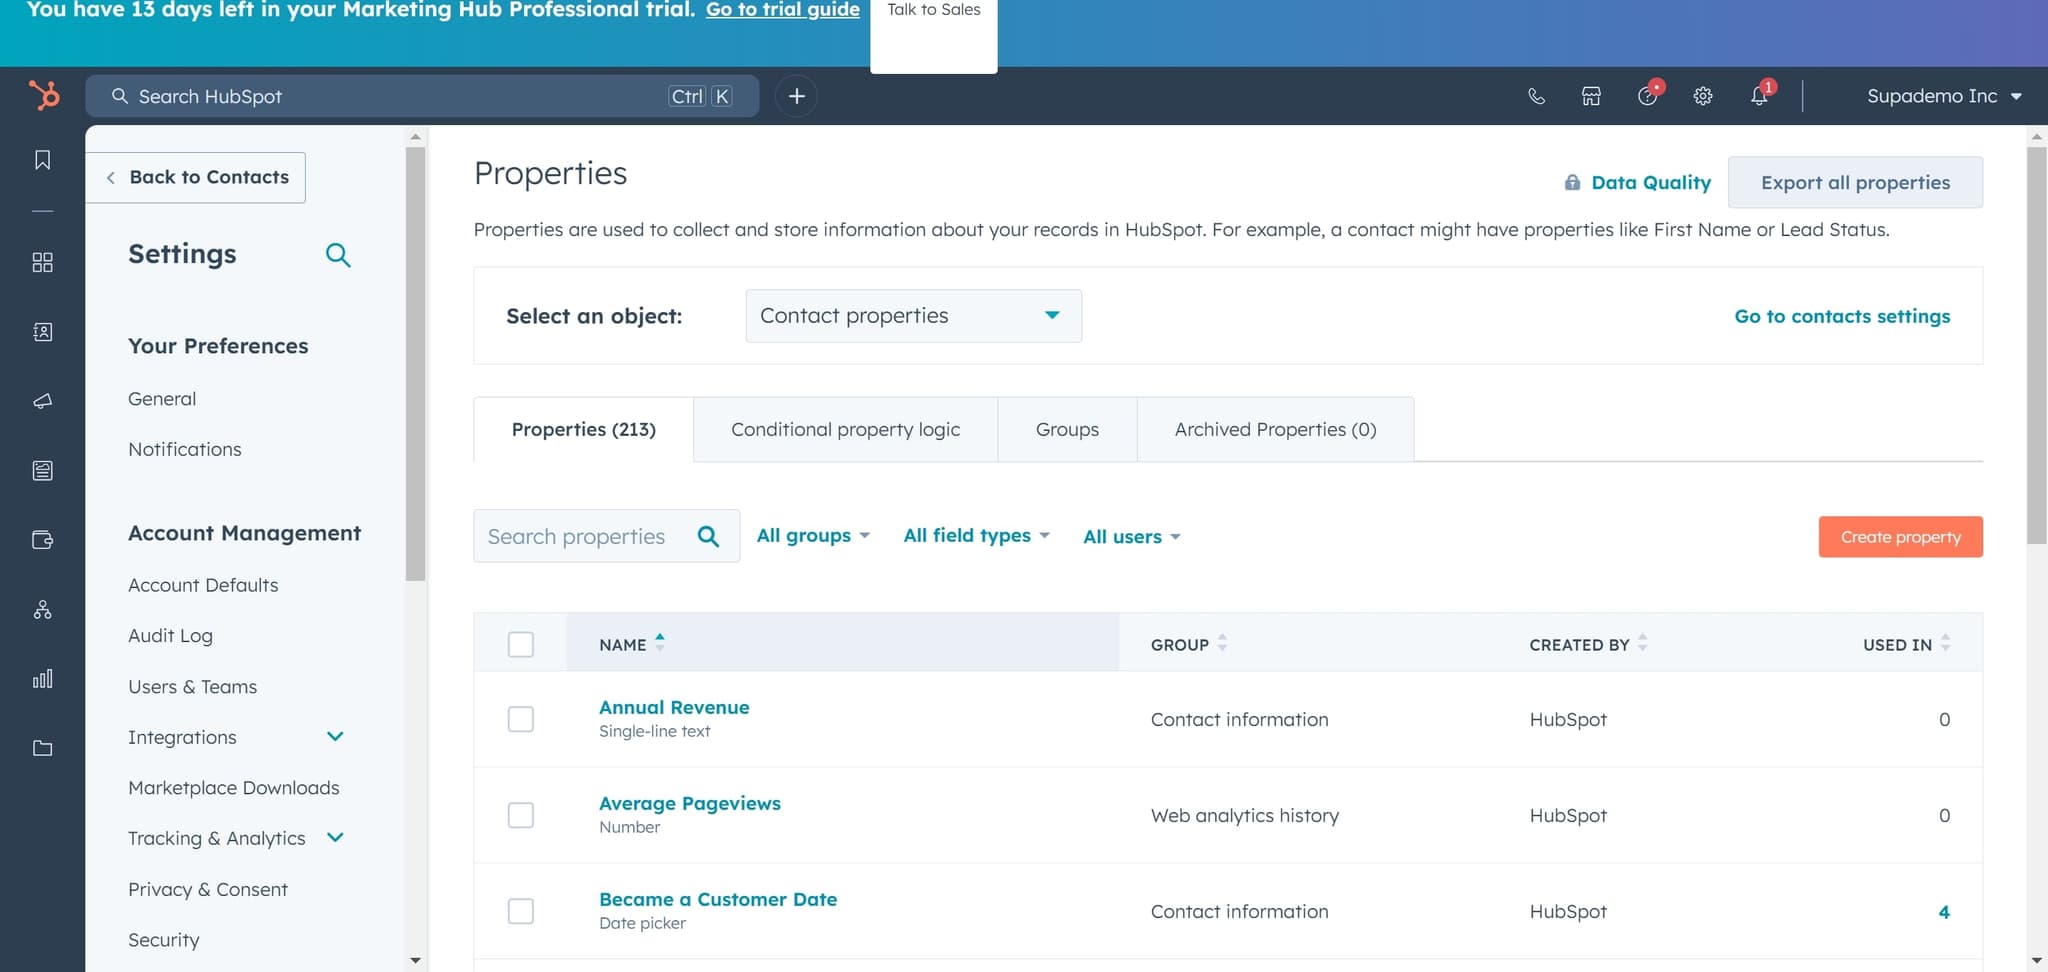Viewport: 2048px width, 972px height.
Task: Open the Calling phone icon
Action: click(1536, 96)
